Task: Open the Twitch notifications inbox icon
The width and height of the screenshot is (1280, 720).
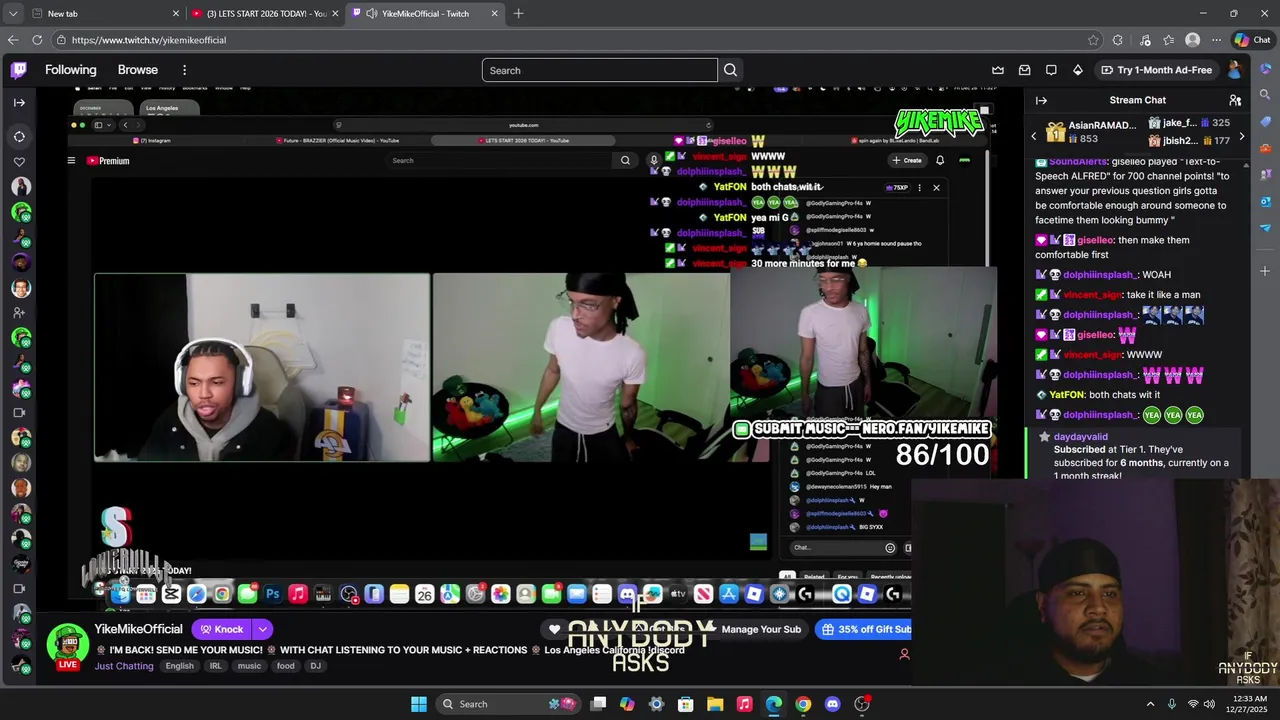Action: 1025,70
